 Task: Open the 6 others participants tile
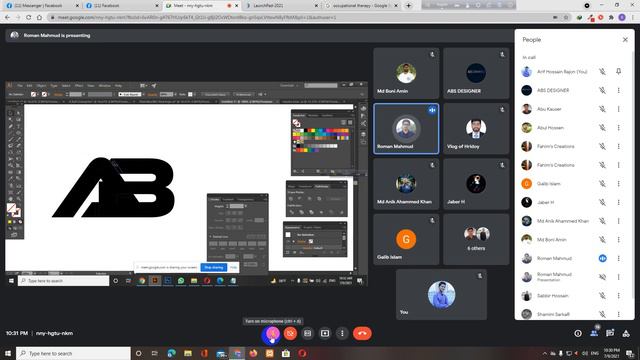(x=476, y=239)
